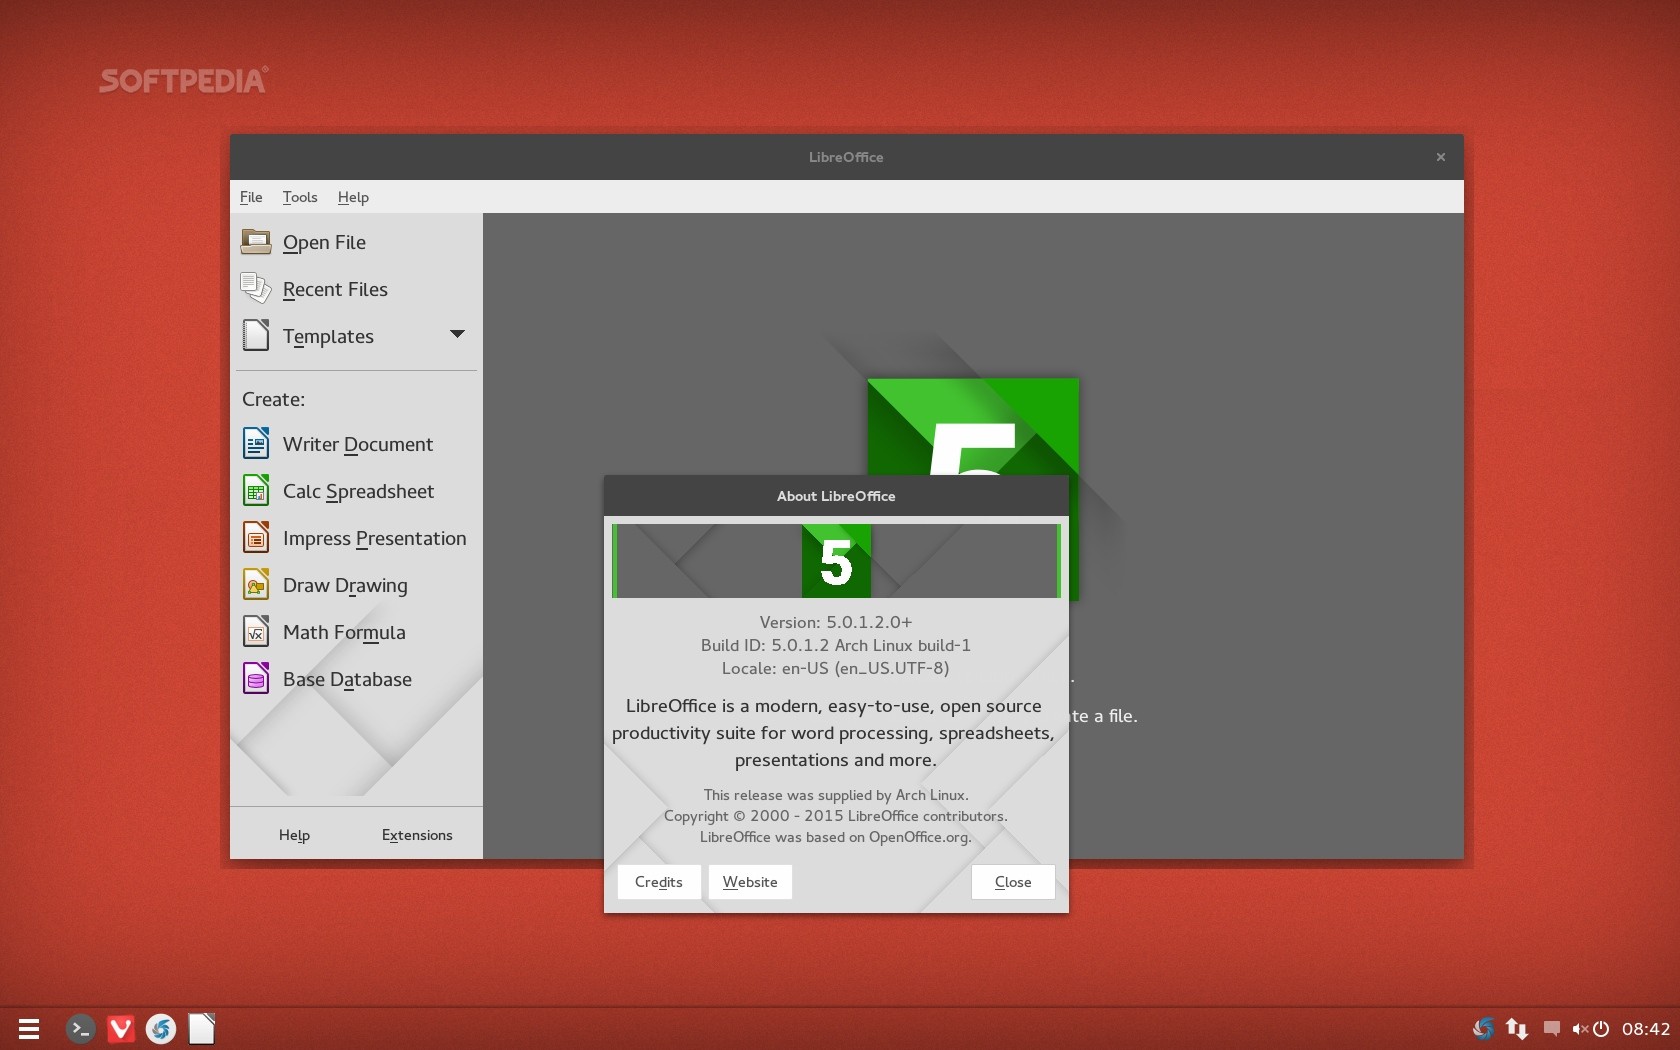Click the Help button at sidebar bottom
Viewport: 1680px width, 1050px height.
294,835
